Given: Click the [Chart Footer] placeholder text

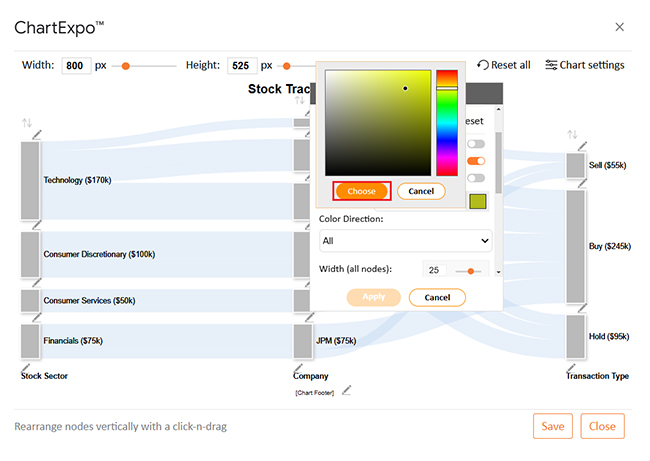Looking at the screenshot, I should [x=315, y=393].
